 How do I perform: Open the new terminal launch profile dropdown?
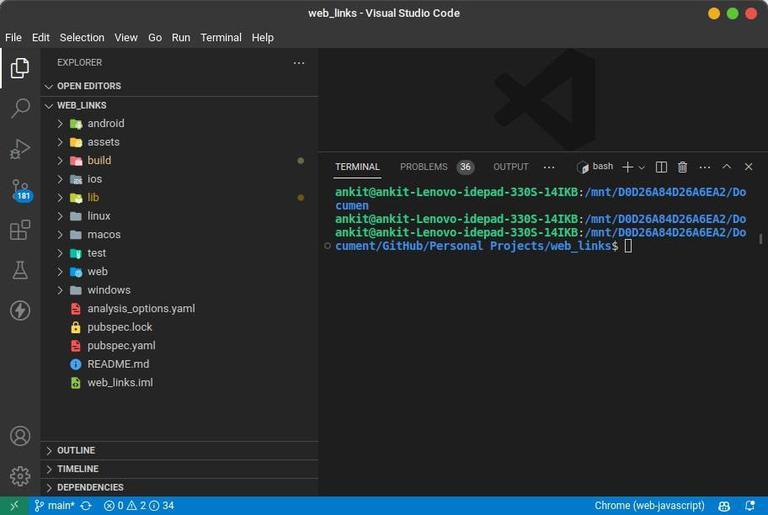click(642, 168)
